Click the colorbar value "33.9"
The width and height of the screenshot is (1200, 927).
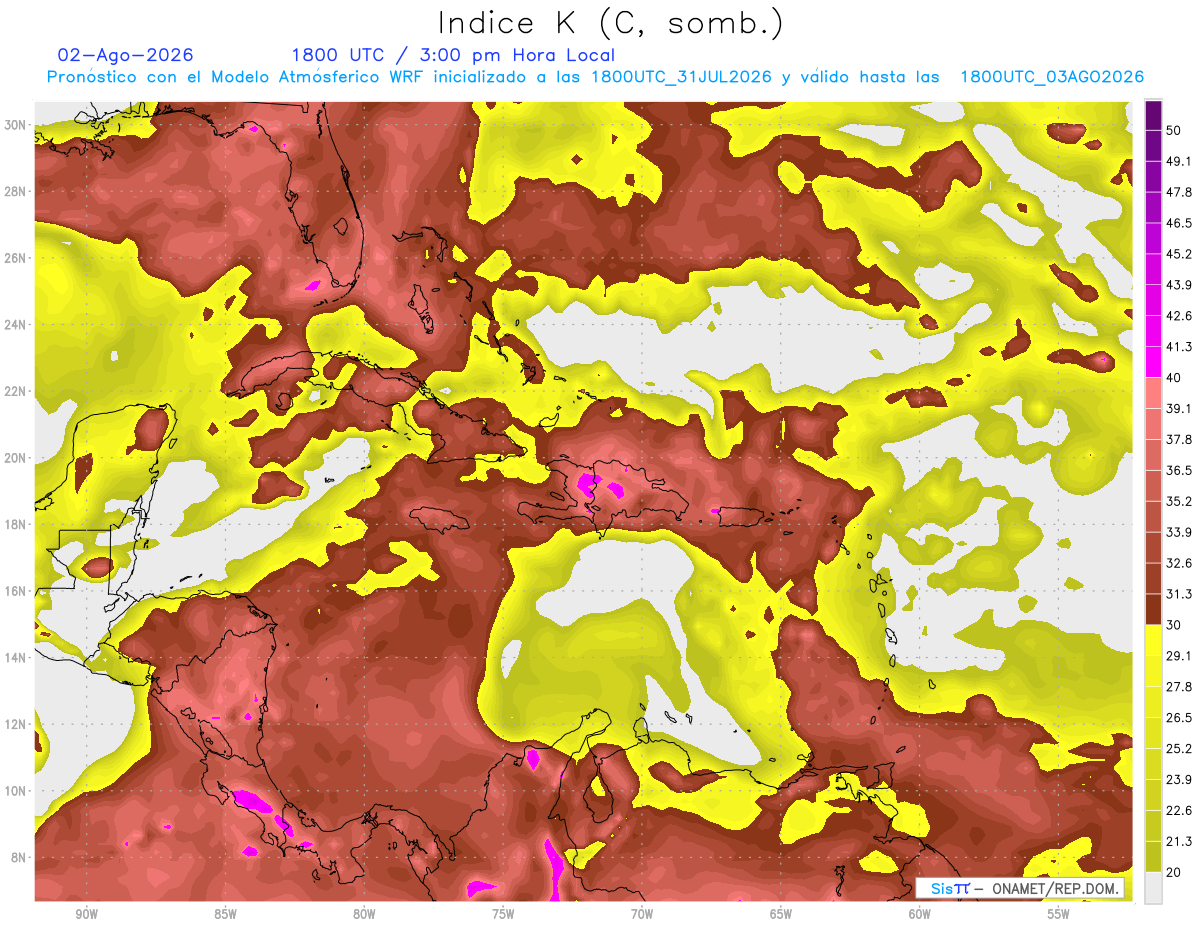[x=1180, y=532]
